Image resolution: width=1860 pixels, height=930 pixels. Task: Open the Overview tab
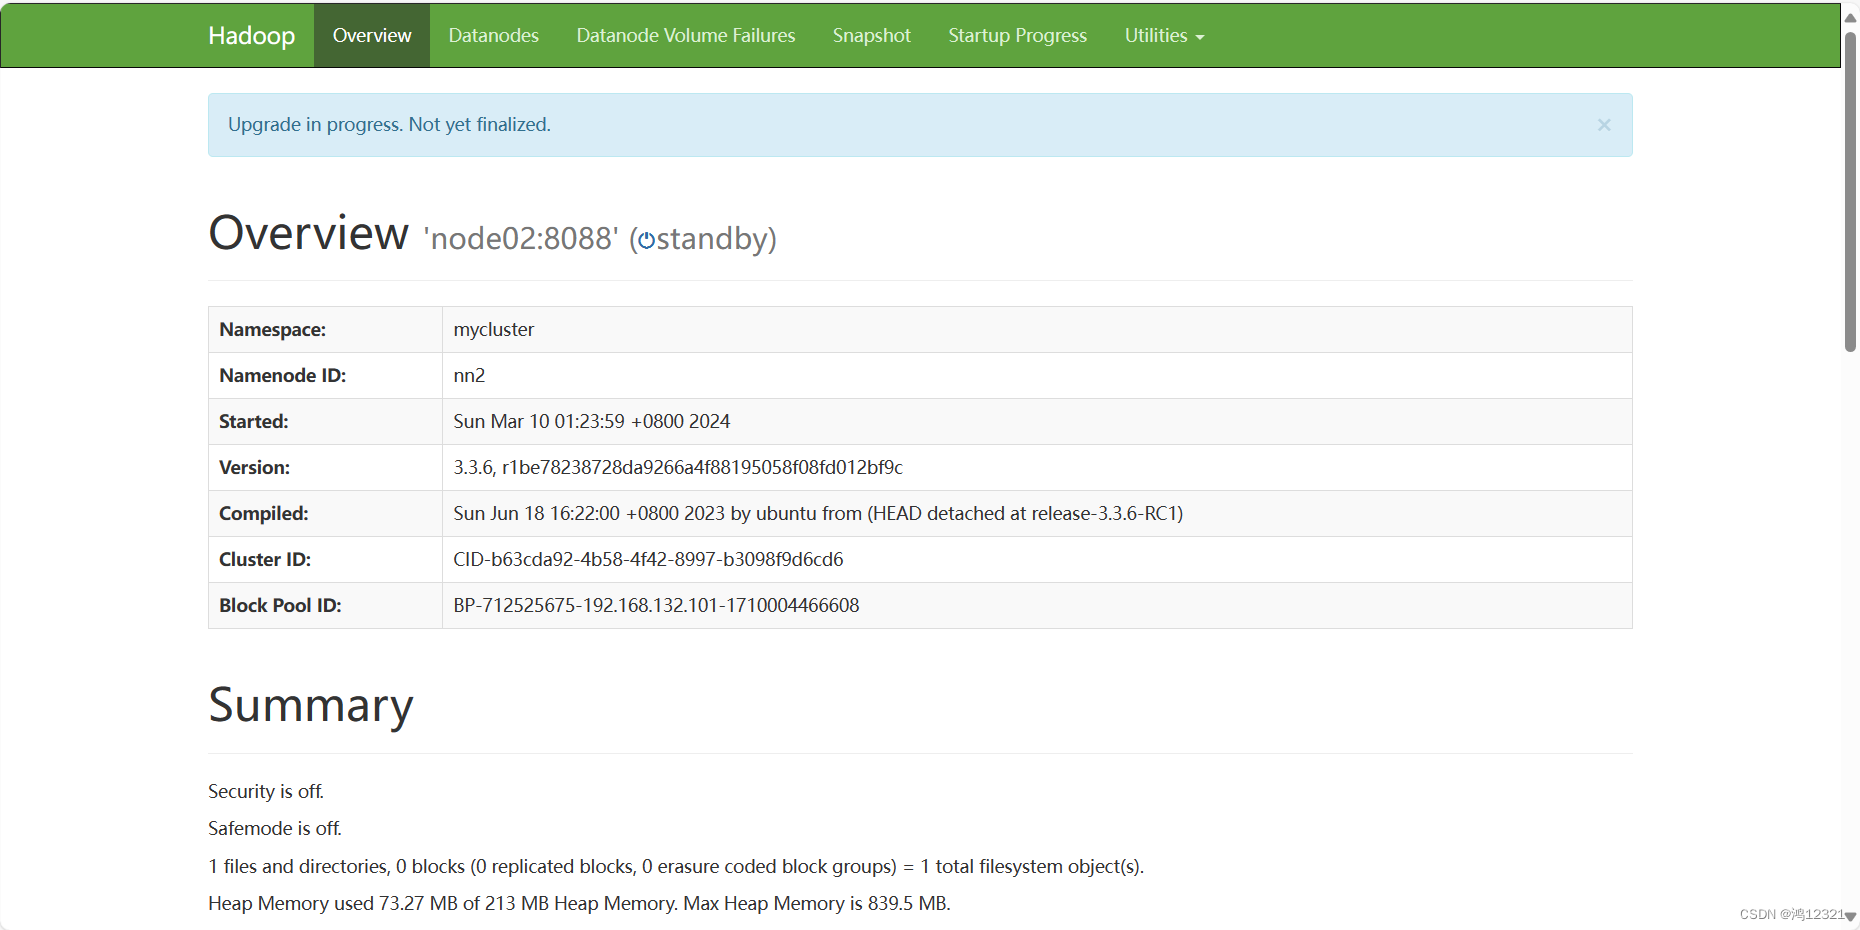pyautogui.click(x=372, y=35)
